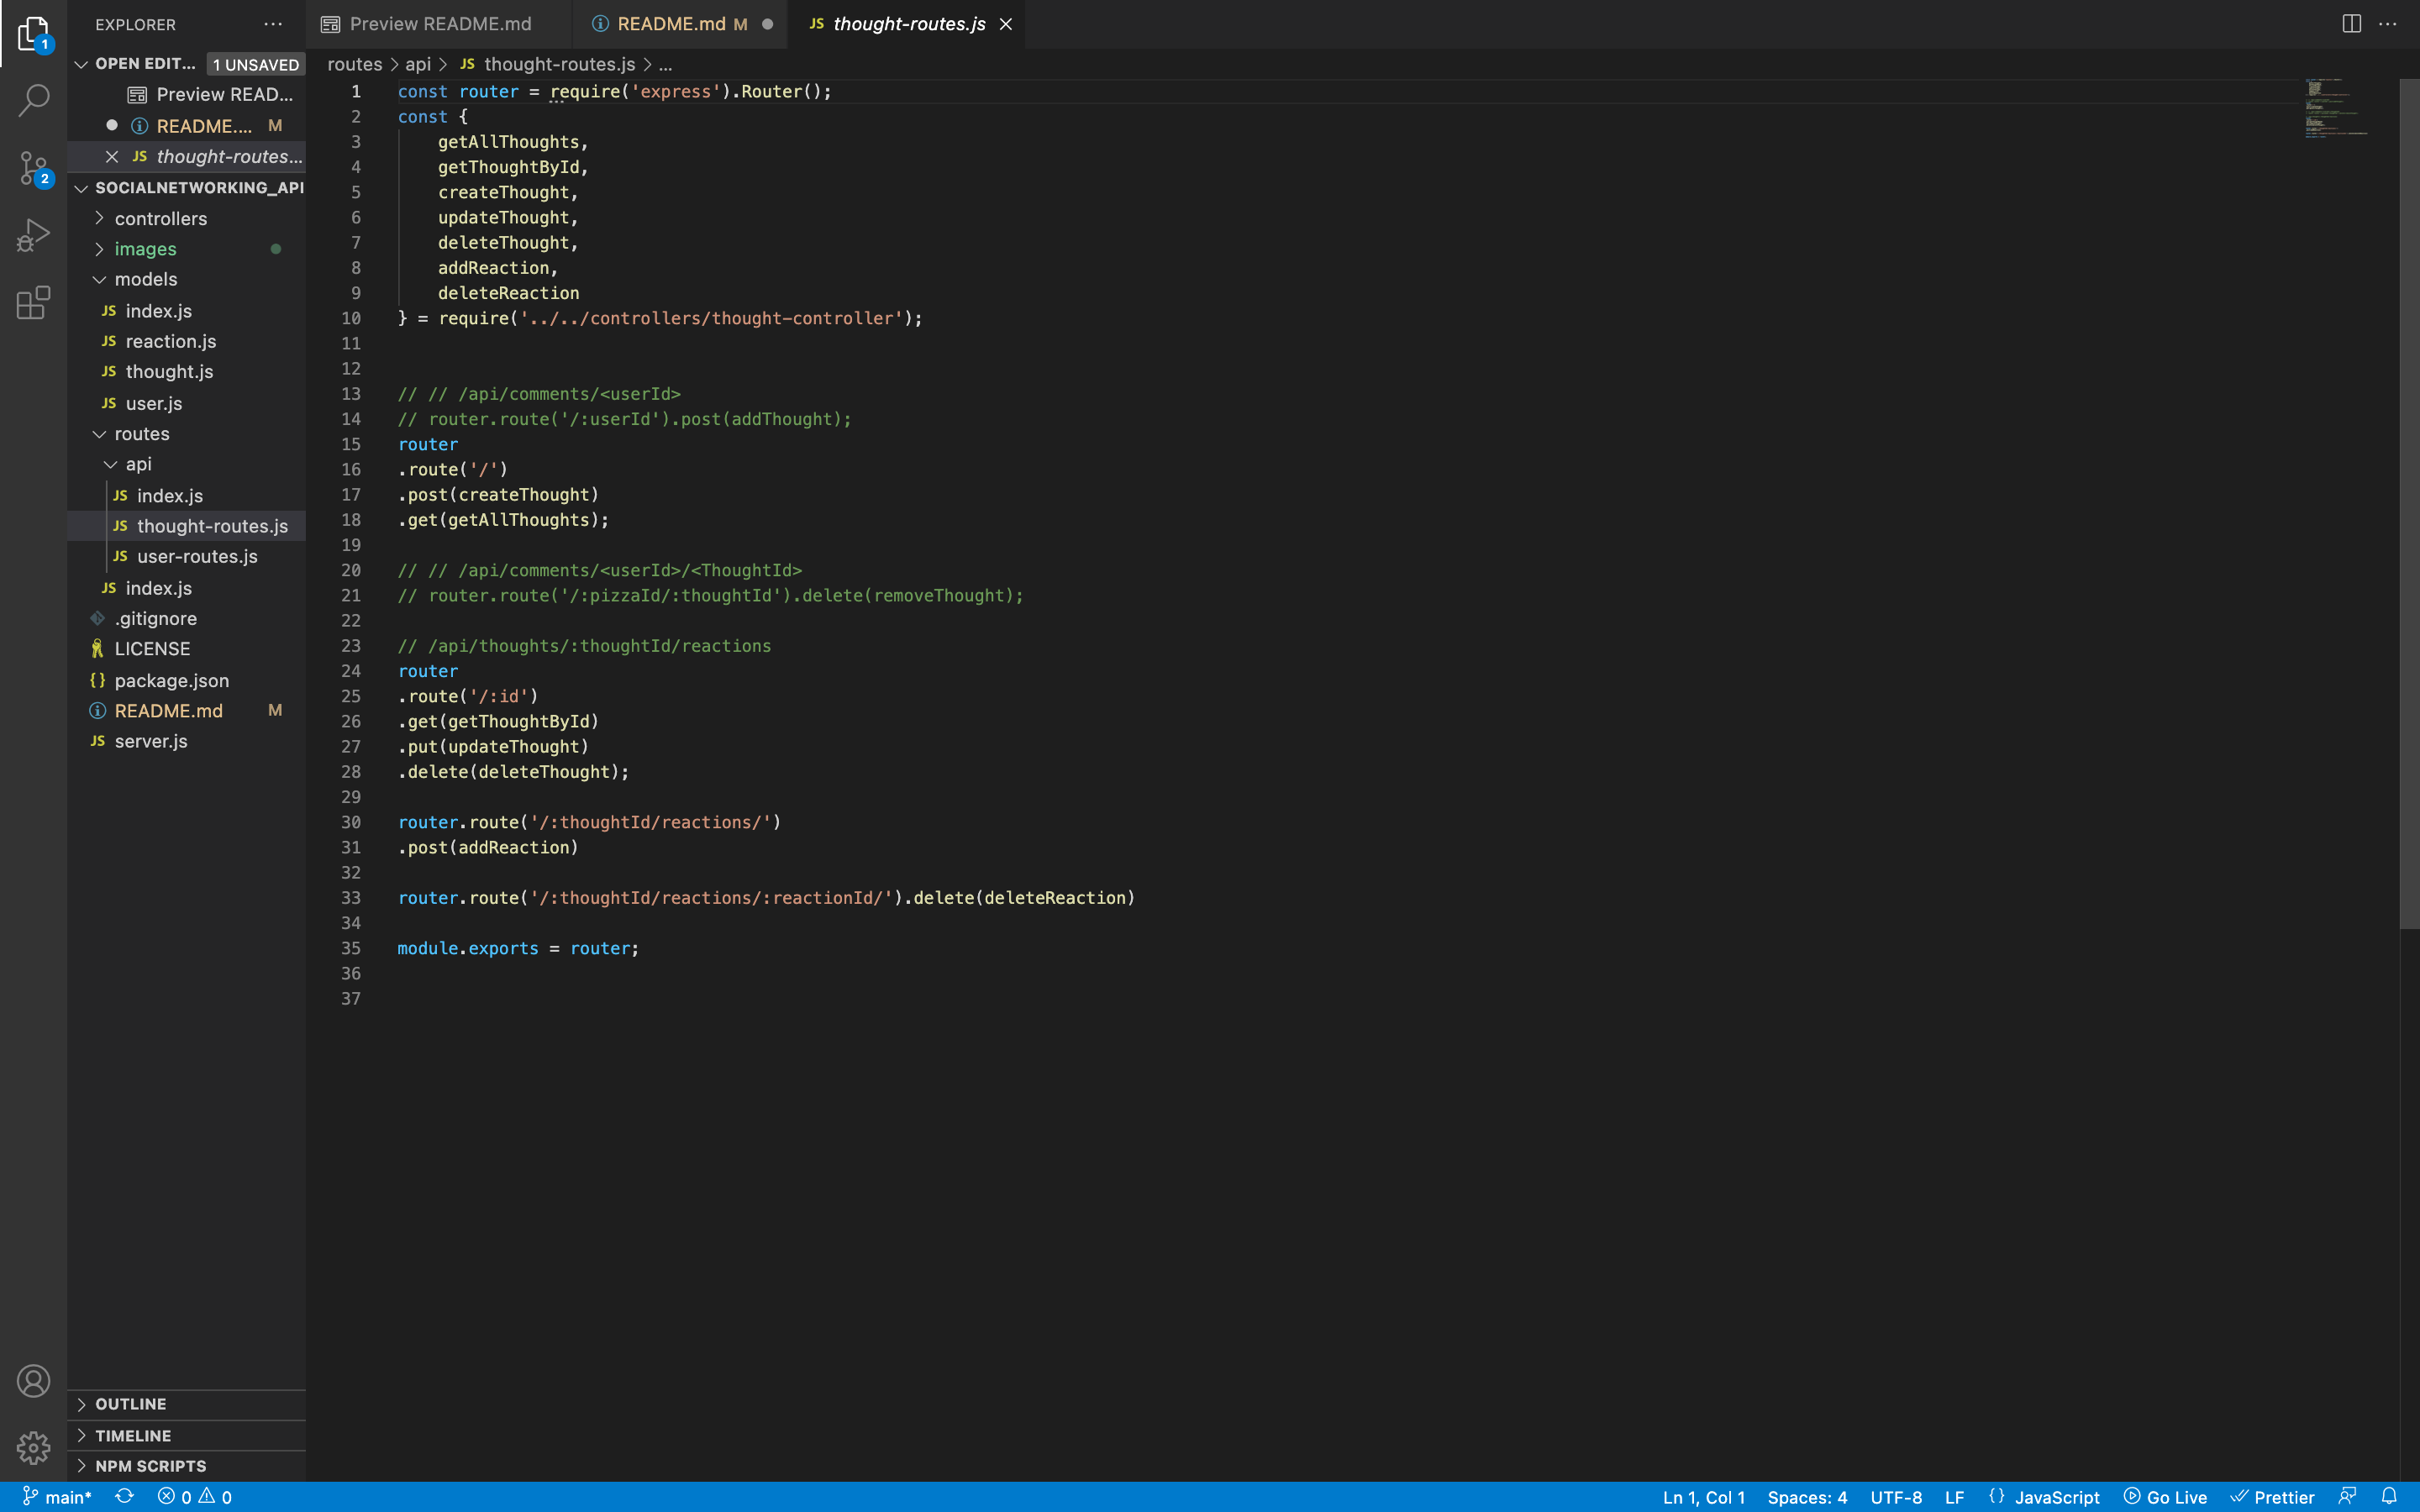Open user-routes.js in the explorer
This screenshot has width=2420, height=1512.
(x=197, y=556)
